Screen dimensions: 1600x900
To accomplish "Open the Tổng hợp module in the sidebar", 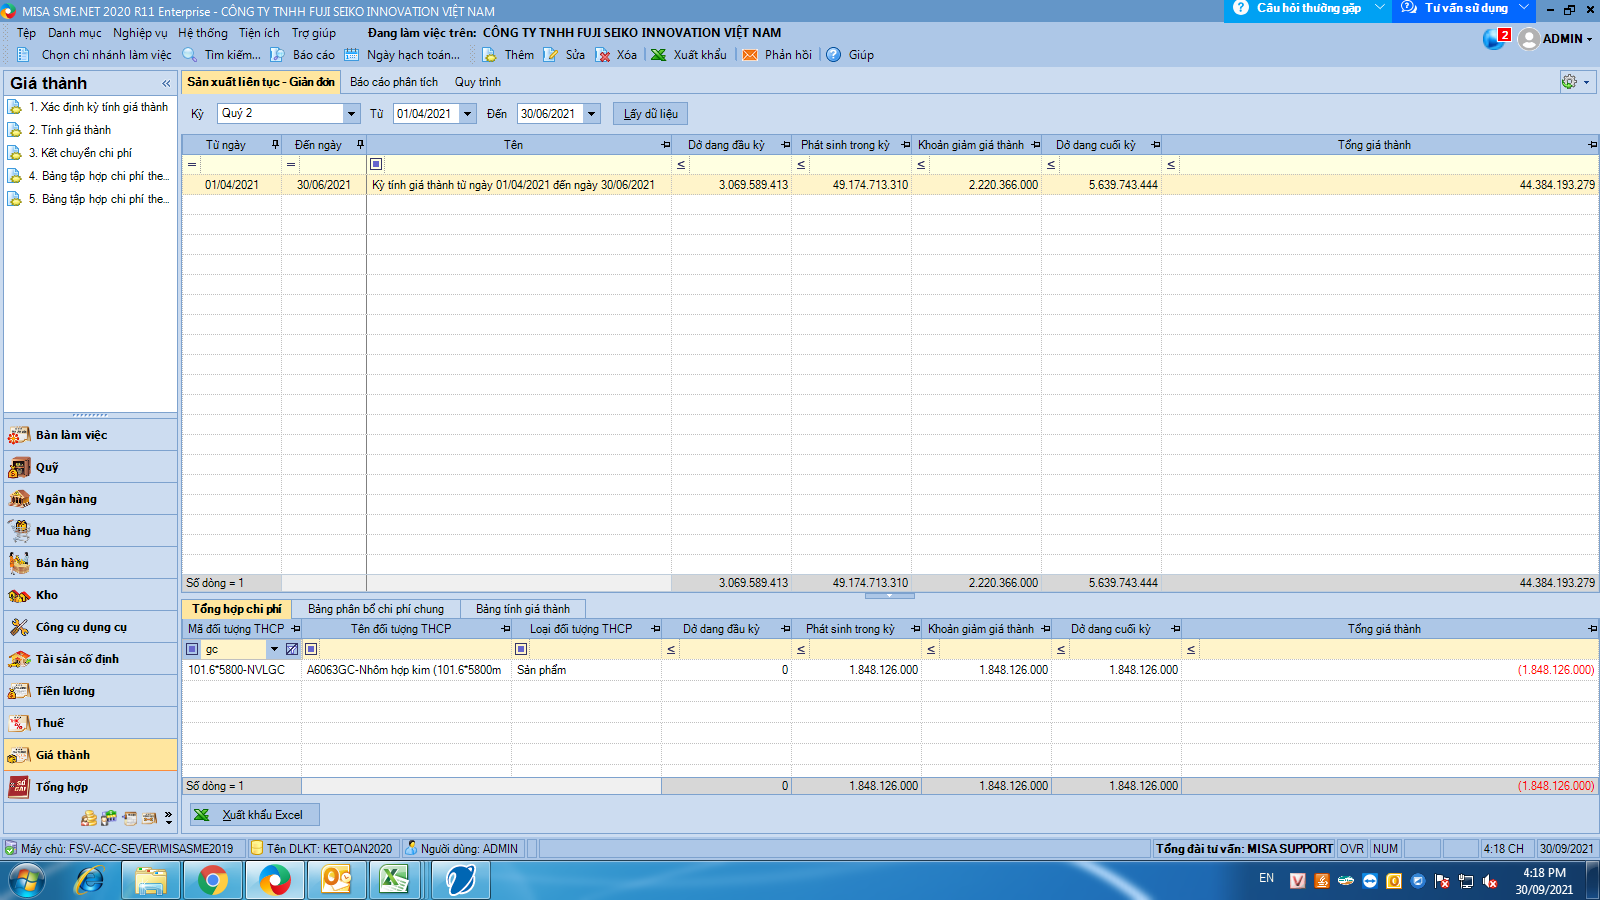I will [x=90, y=787].
